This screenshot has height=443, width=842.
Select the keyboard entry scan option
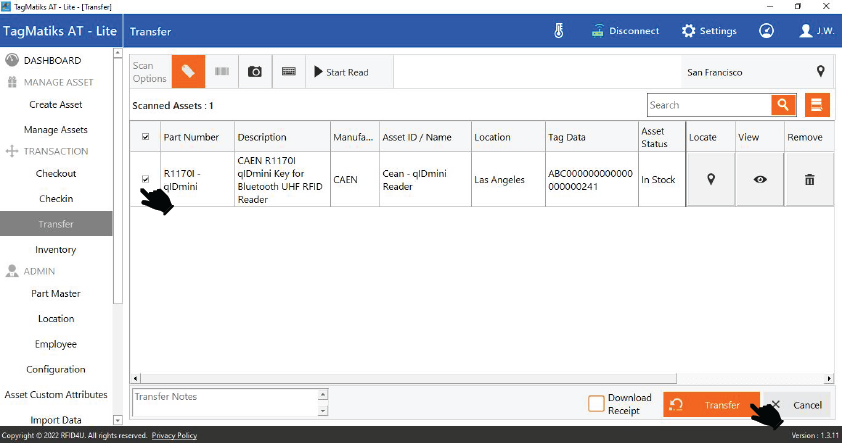click(288, 72)
